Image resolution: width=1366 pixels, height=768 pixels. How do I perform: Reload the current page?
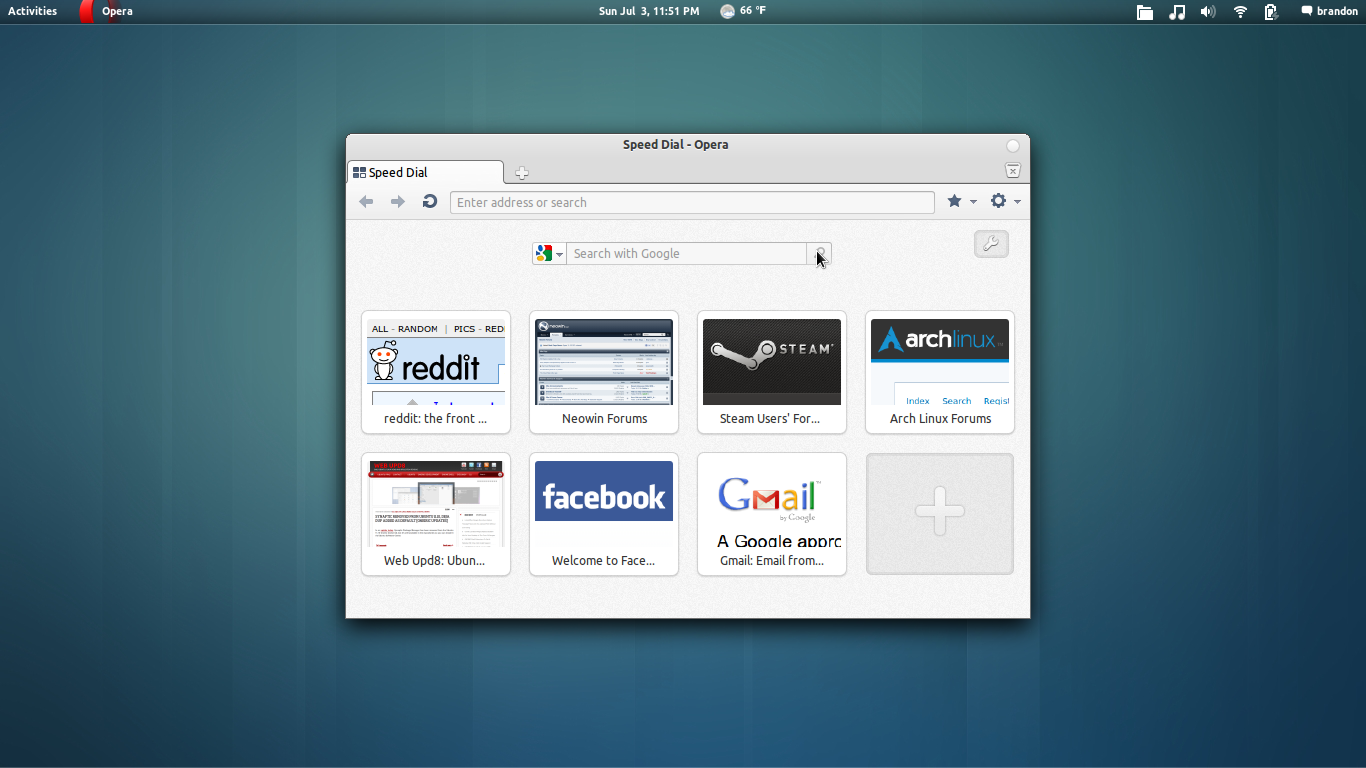[429, 201]
